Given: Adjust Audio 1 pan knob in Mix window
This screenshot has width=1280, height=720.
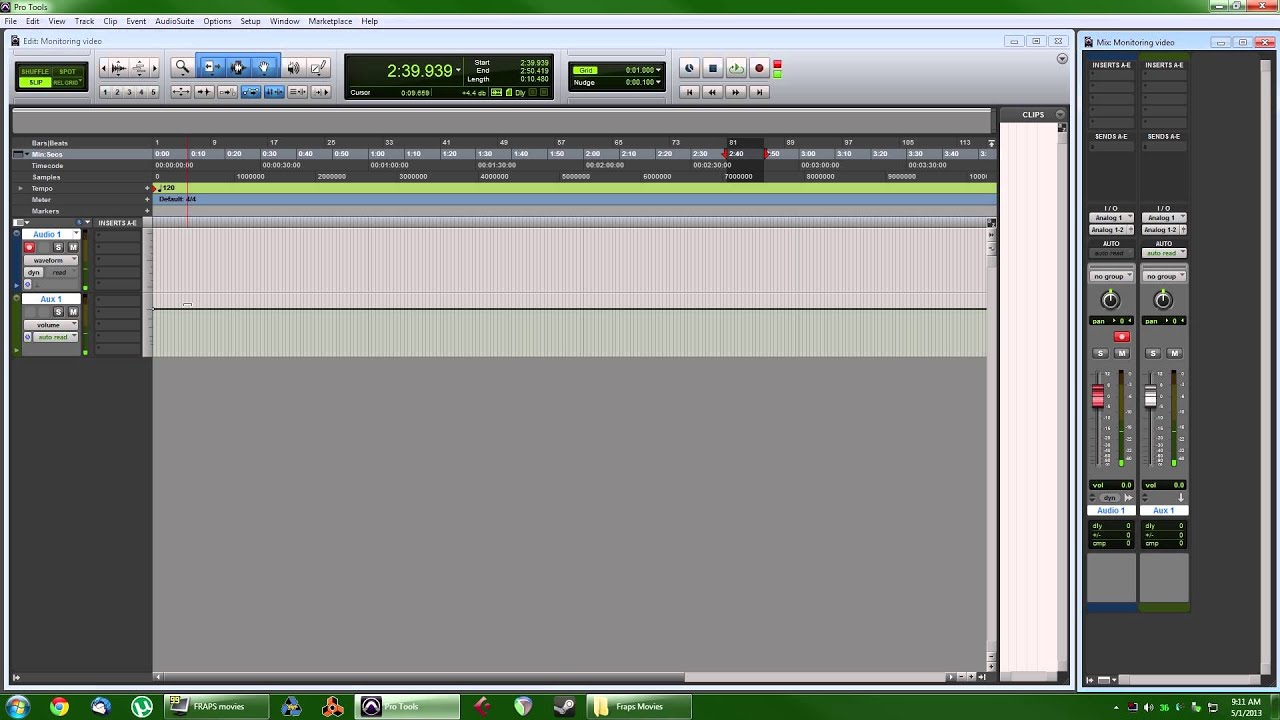Looking at the screenshot, I should (x=1110, y=300).
